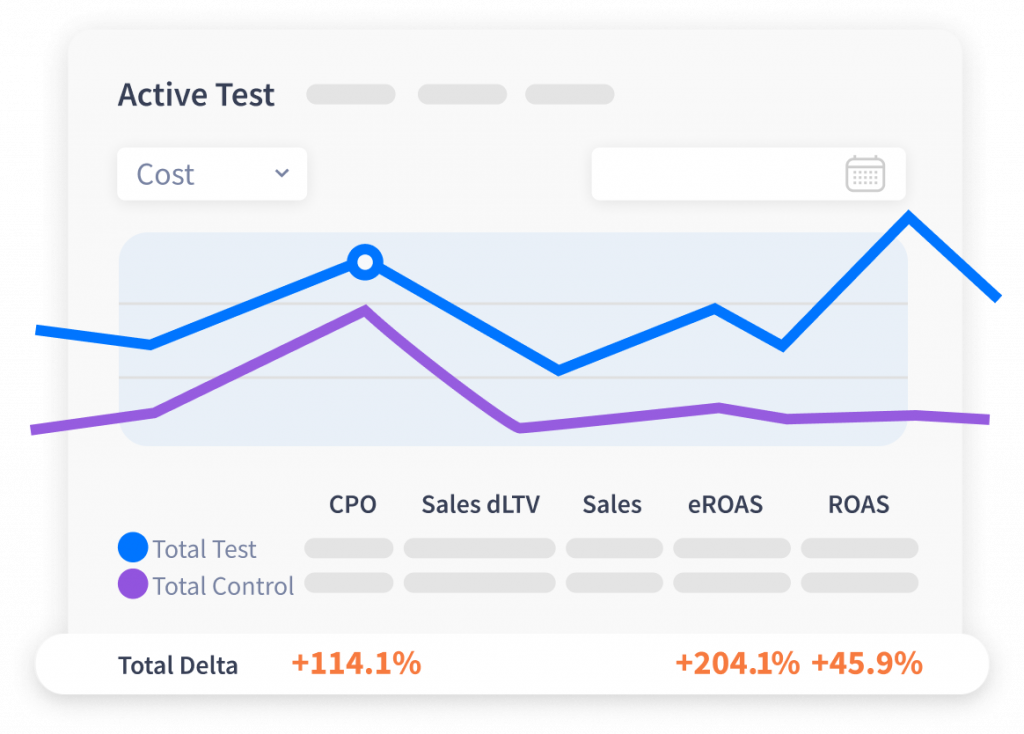This screenshot has width=1024, height=734.
Task: Click the date range input field
Action: pyautogui.click(x=715, y=174)
